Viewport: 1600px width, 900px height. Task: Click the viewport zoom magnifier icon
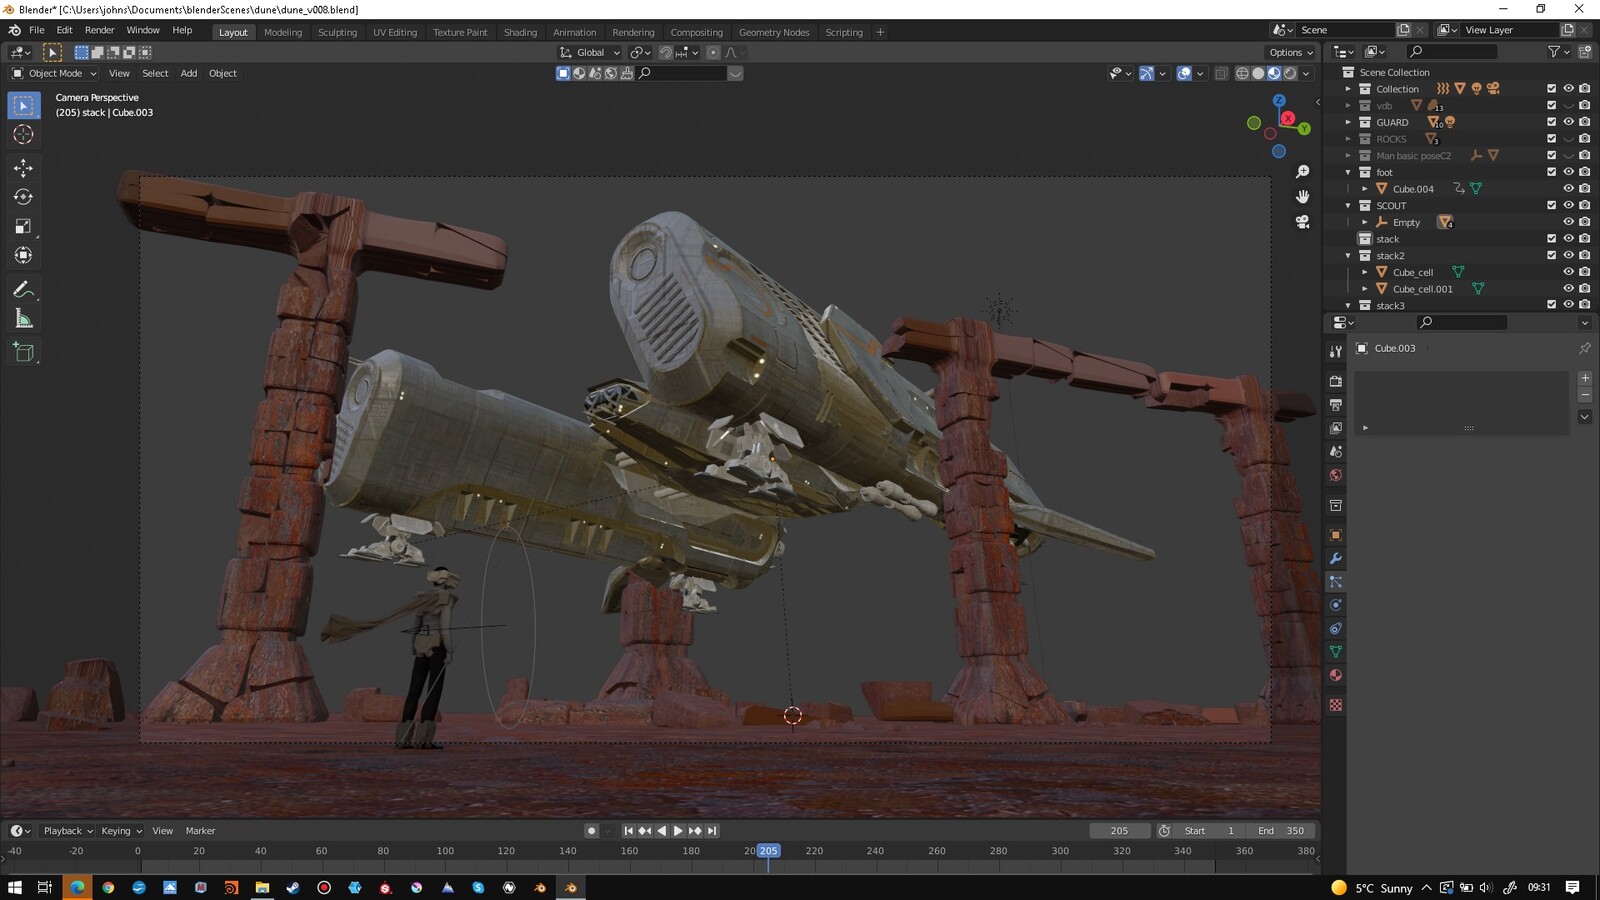pos(1302,172)
